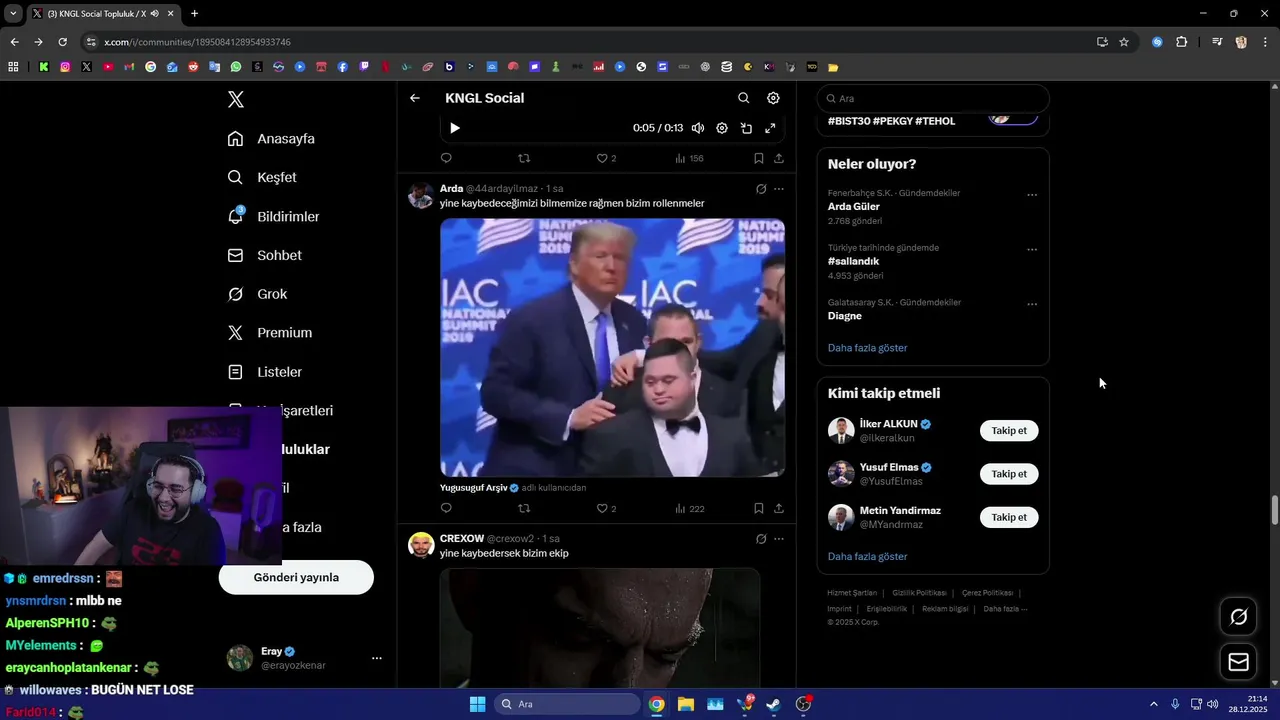Screen dimensions: 1280x720
Task: Bookmark Arda's post
Action: coord(759,508)
